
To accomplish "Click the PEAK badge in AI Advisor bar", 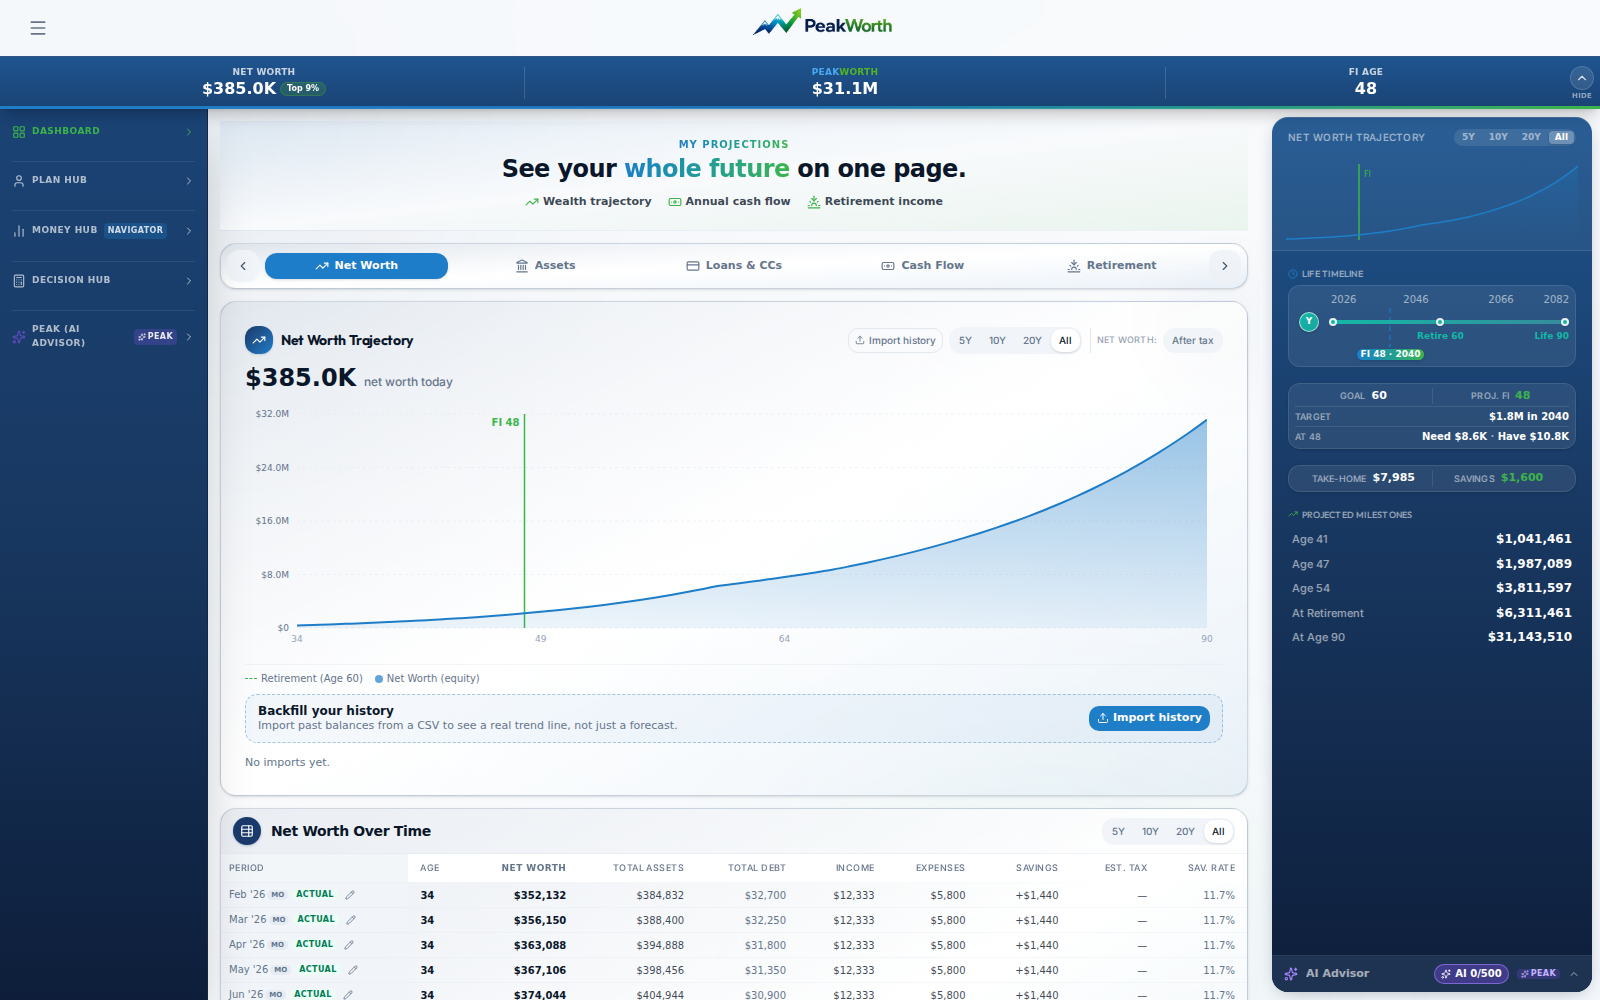I will click(1538, 974).
